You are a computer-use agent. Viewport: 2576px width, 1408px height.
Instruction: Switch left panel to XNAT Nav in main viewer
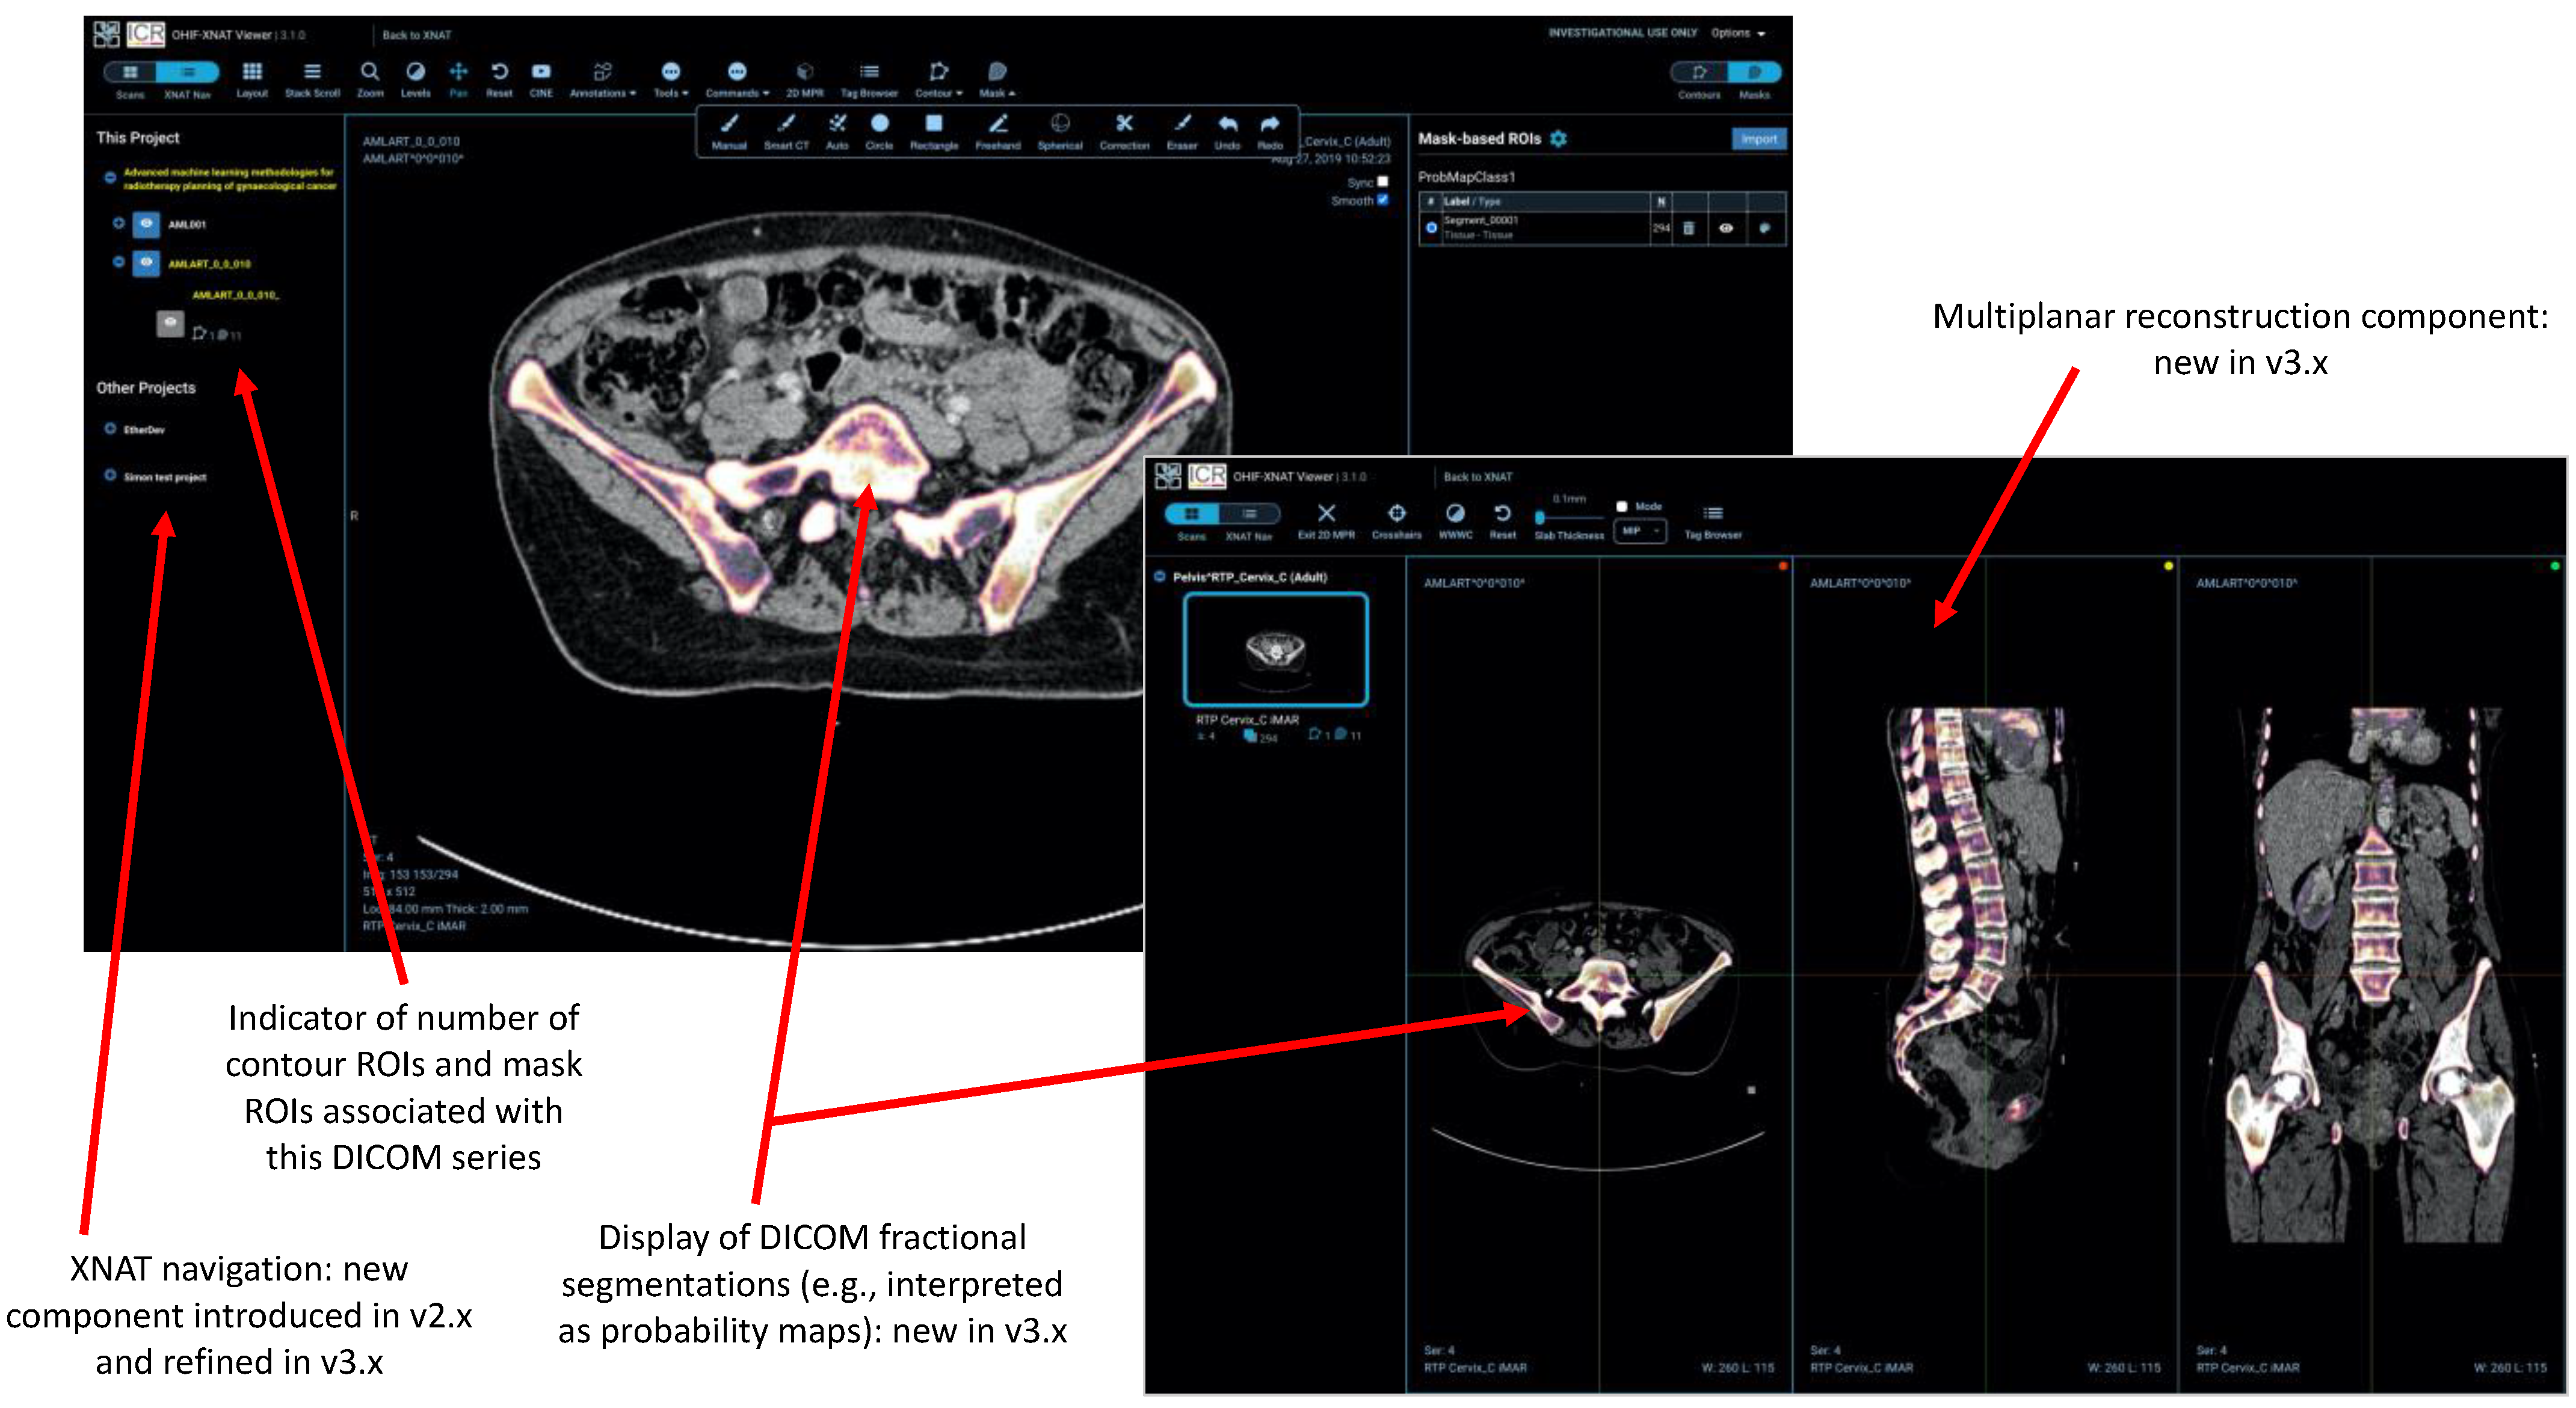point(188,73)
